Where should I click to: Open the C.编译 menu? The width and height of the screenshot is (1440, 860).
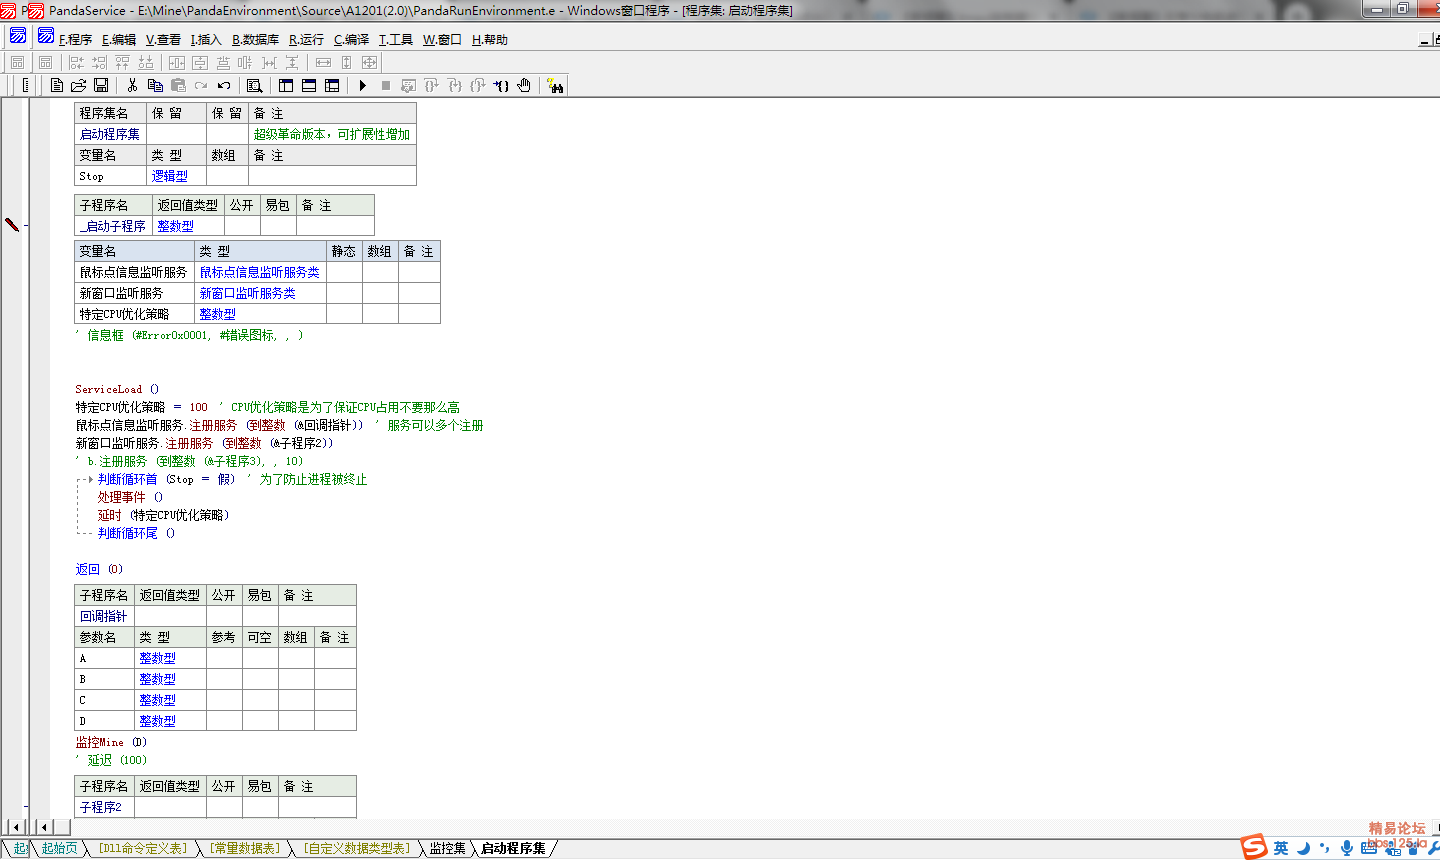click(x=351, y=40)
